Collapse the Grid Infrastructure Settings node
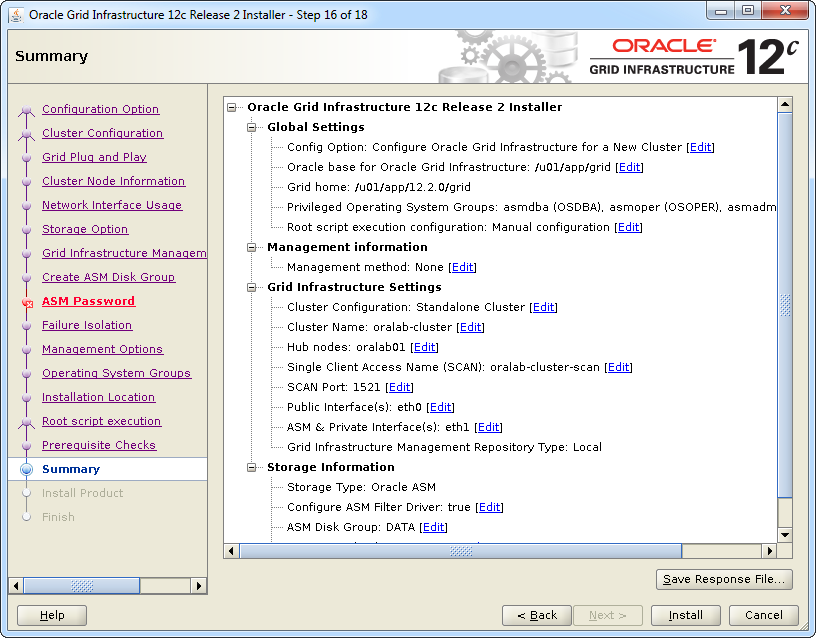 [x=252, y=287]
